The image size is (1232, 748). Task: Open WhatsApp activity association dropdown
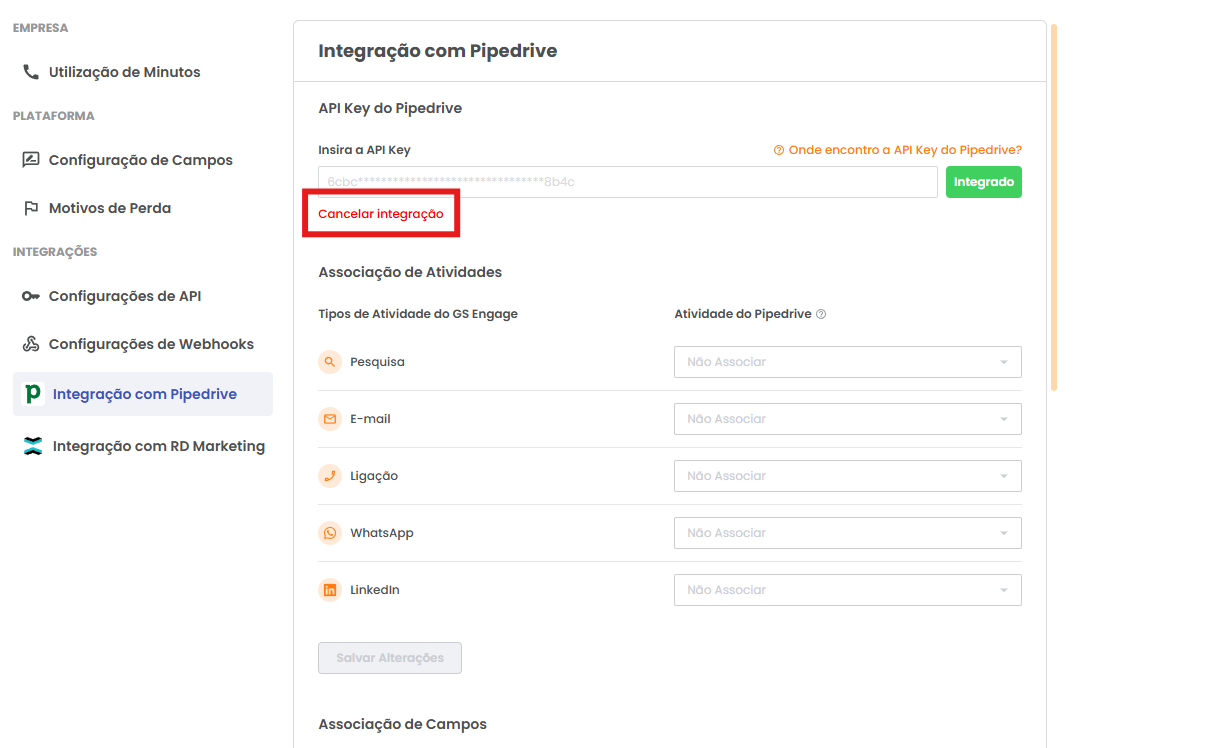(x=848, y=533)
